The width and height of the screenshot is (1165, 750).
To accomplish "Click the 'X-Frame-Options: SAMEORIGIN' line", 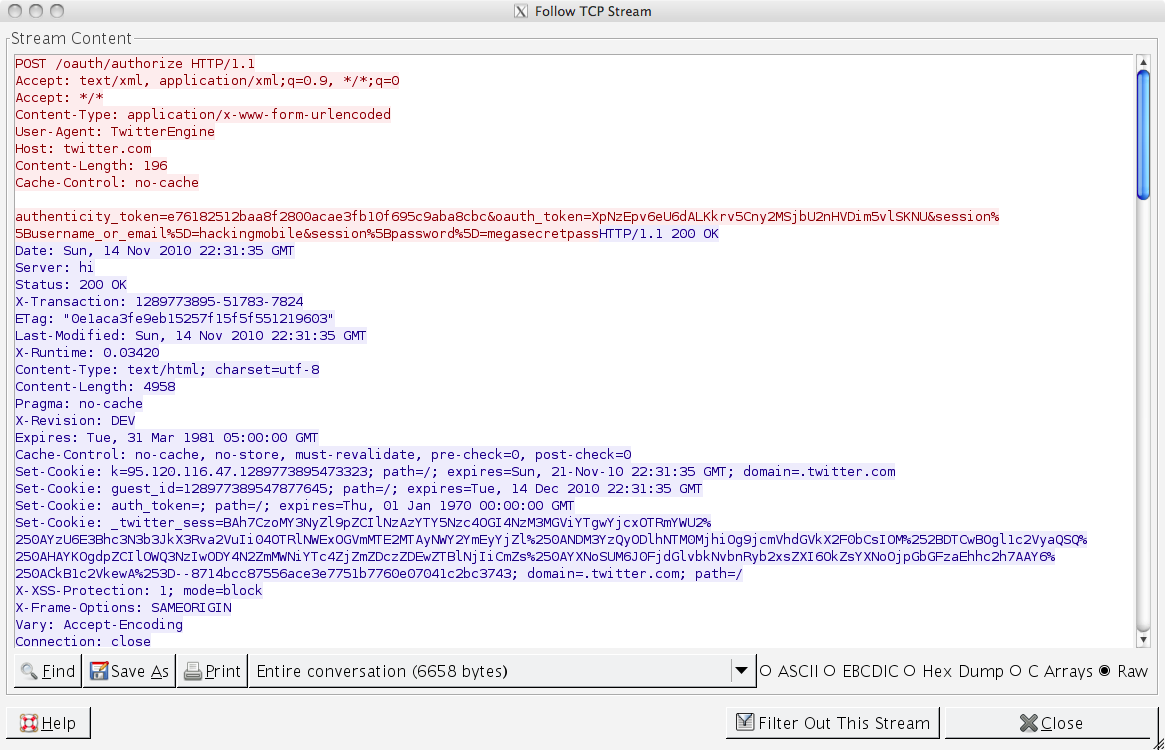I will [x=123, y=608].
